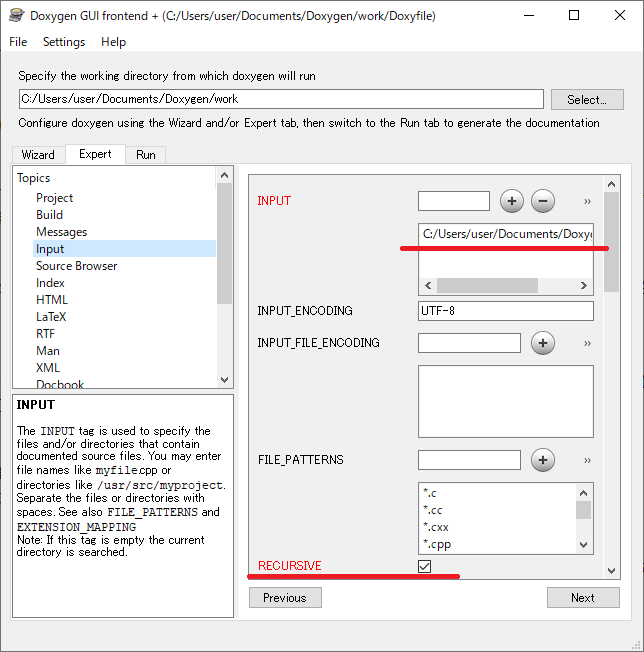Click the minus button next to INPUT field
Viewport: 644px width, 652px height.
[x=542, y=201]
